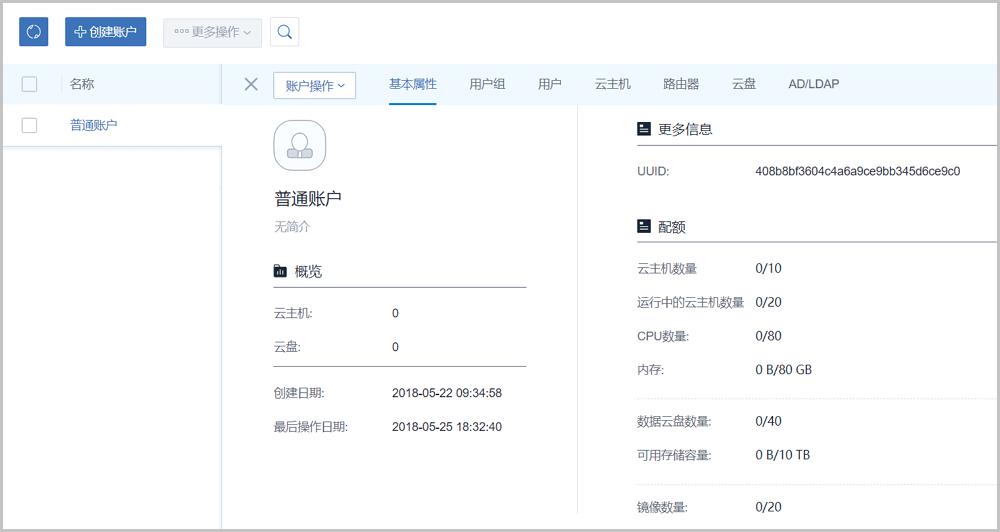The height and width of the screenshot is (532, 1000).
Task: Click the 概览 overview section icon
Action: click(x=280, y=272)
